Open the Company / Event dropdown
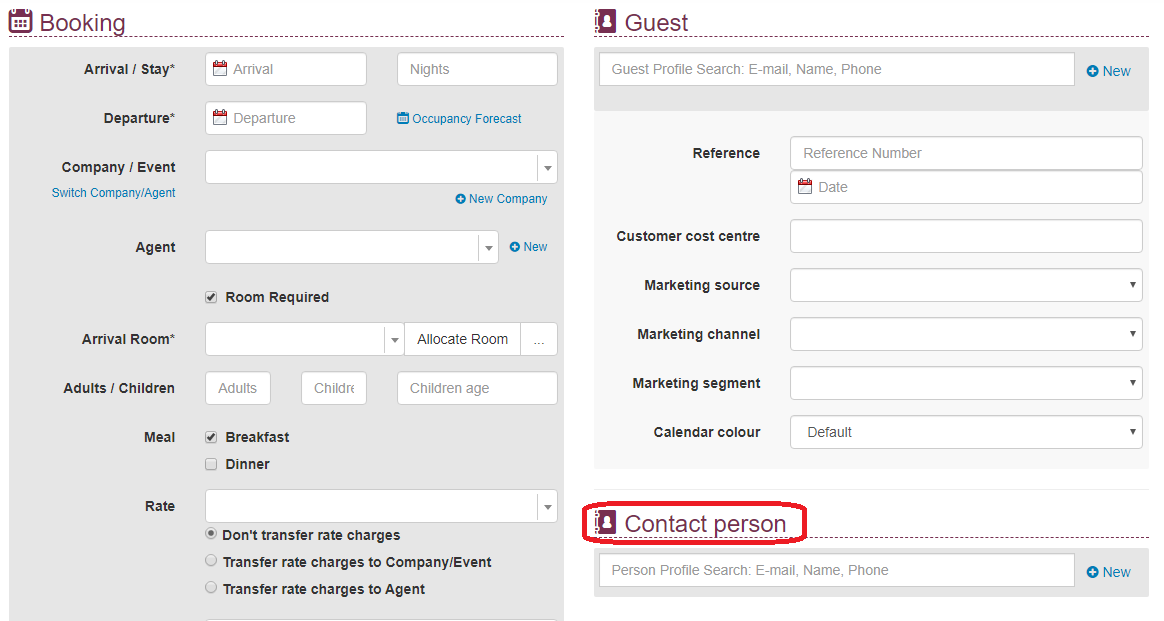 (547, 167)
